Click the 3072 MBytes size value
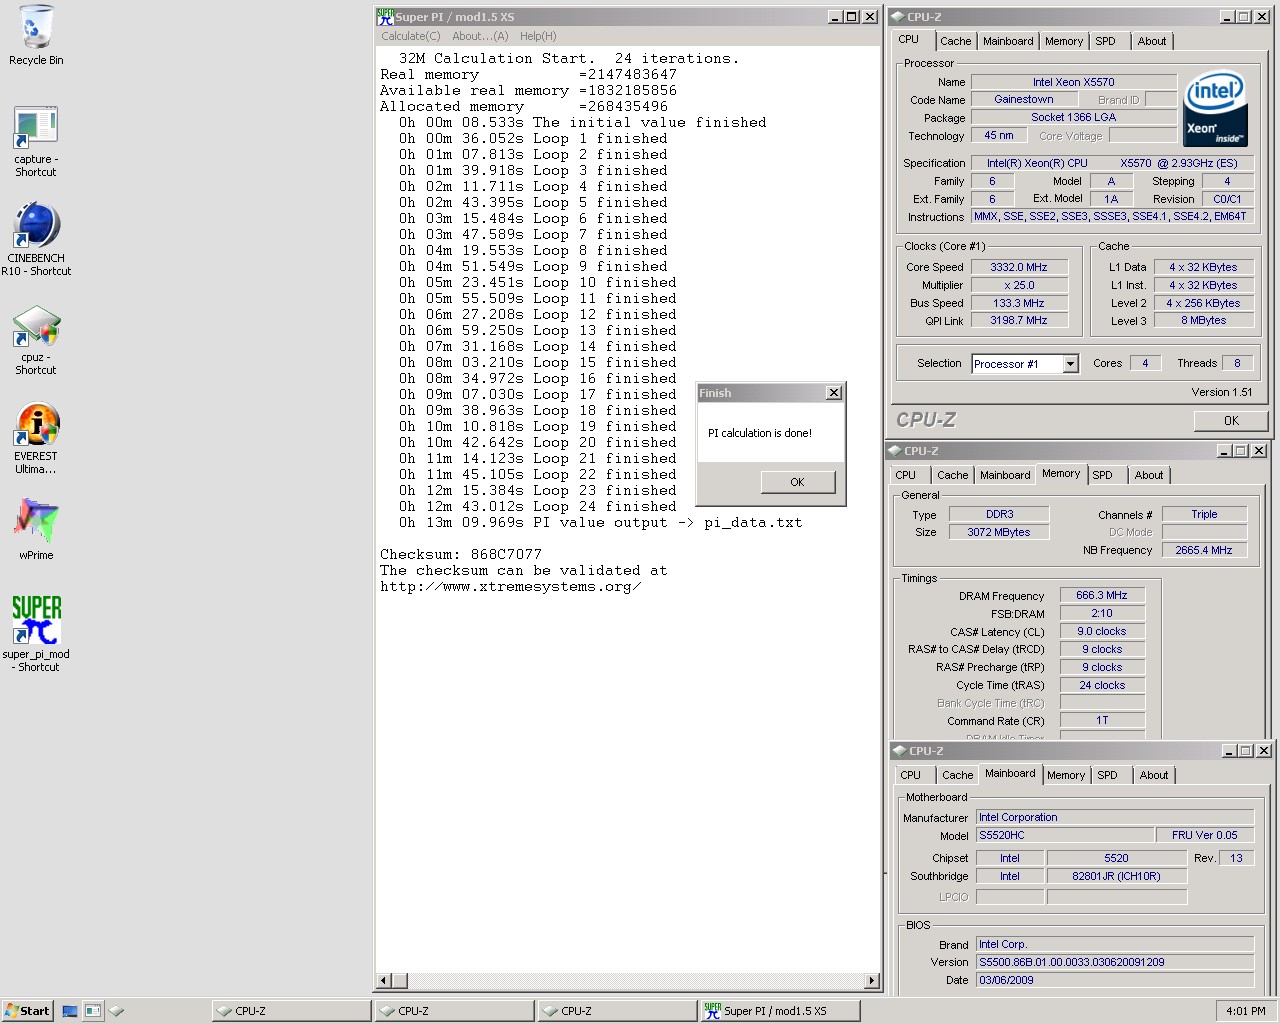 tap(999, 532)
